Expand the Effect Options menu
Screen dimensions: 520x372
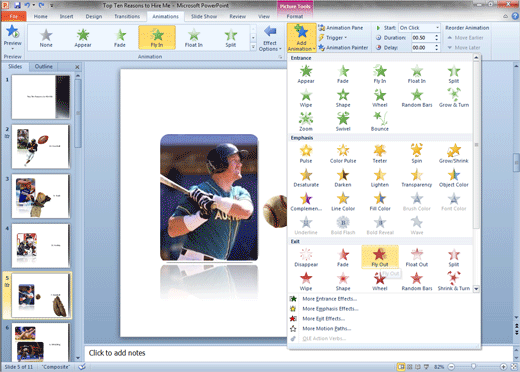pyautogui.click(x=270, y=39)
